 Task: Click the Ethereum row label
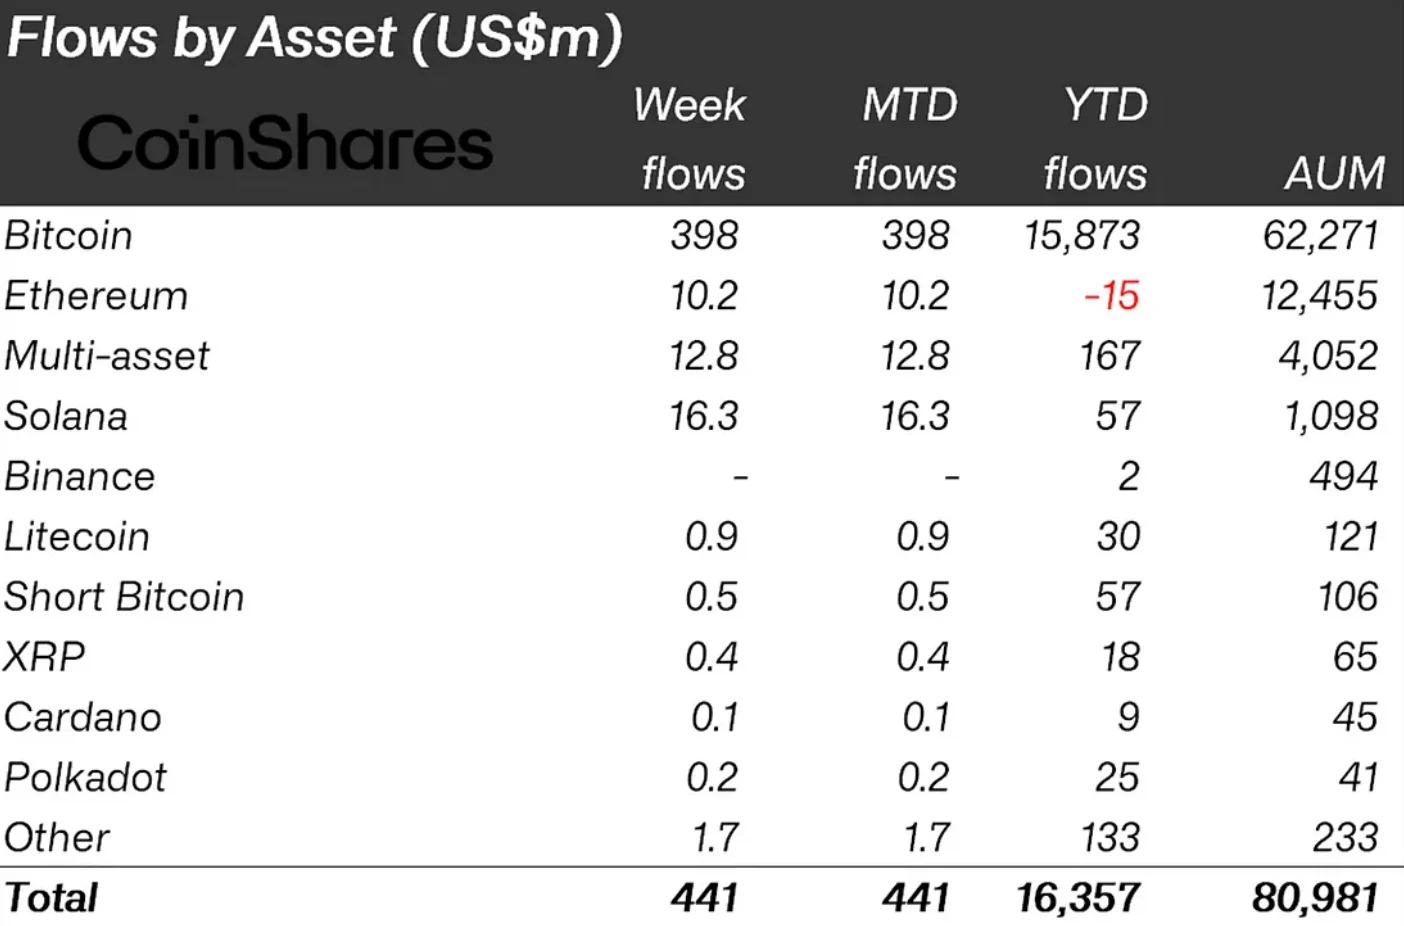(x=96, y=296)
